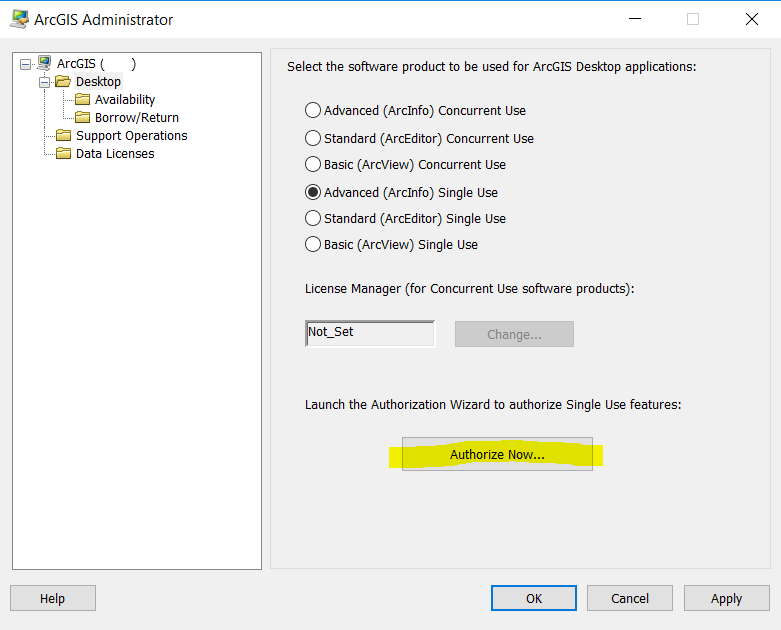Viewport: 781px width, 630px height.
Task: Click the OK button
Action: [x=534, y=598]
